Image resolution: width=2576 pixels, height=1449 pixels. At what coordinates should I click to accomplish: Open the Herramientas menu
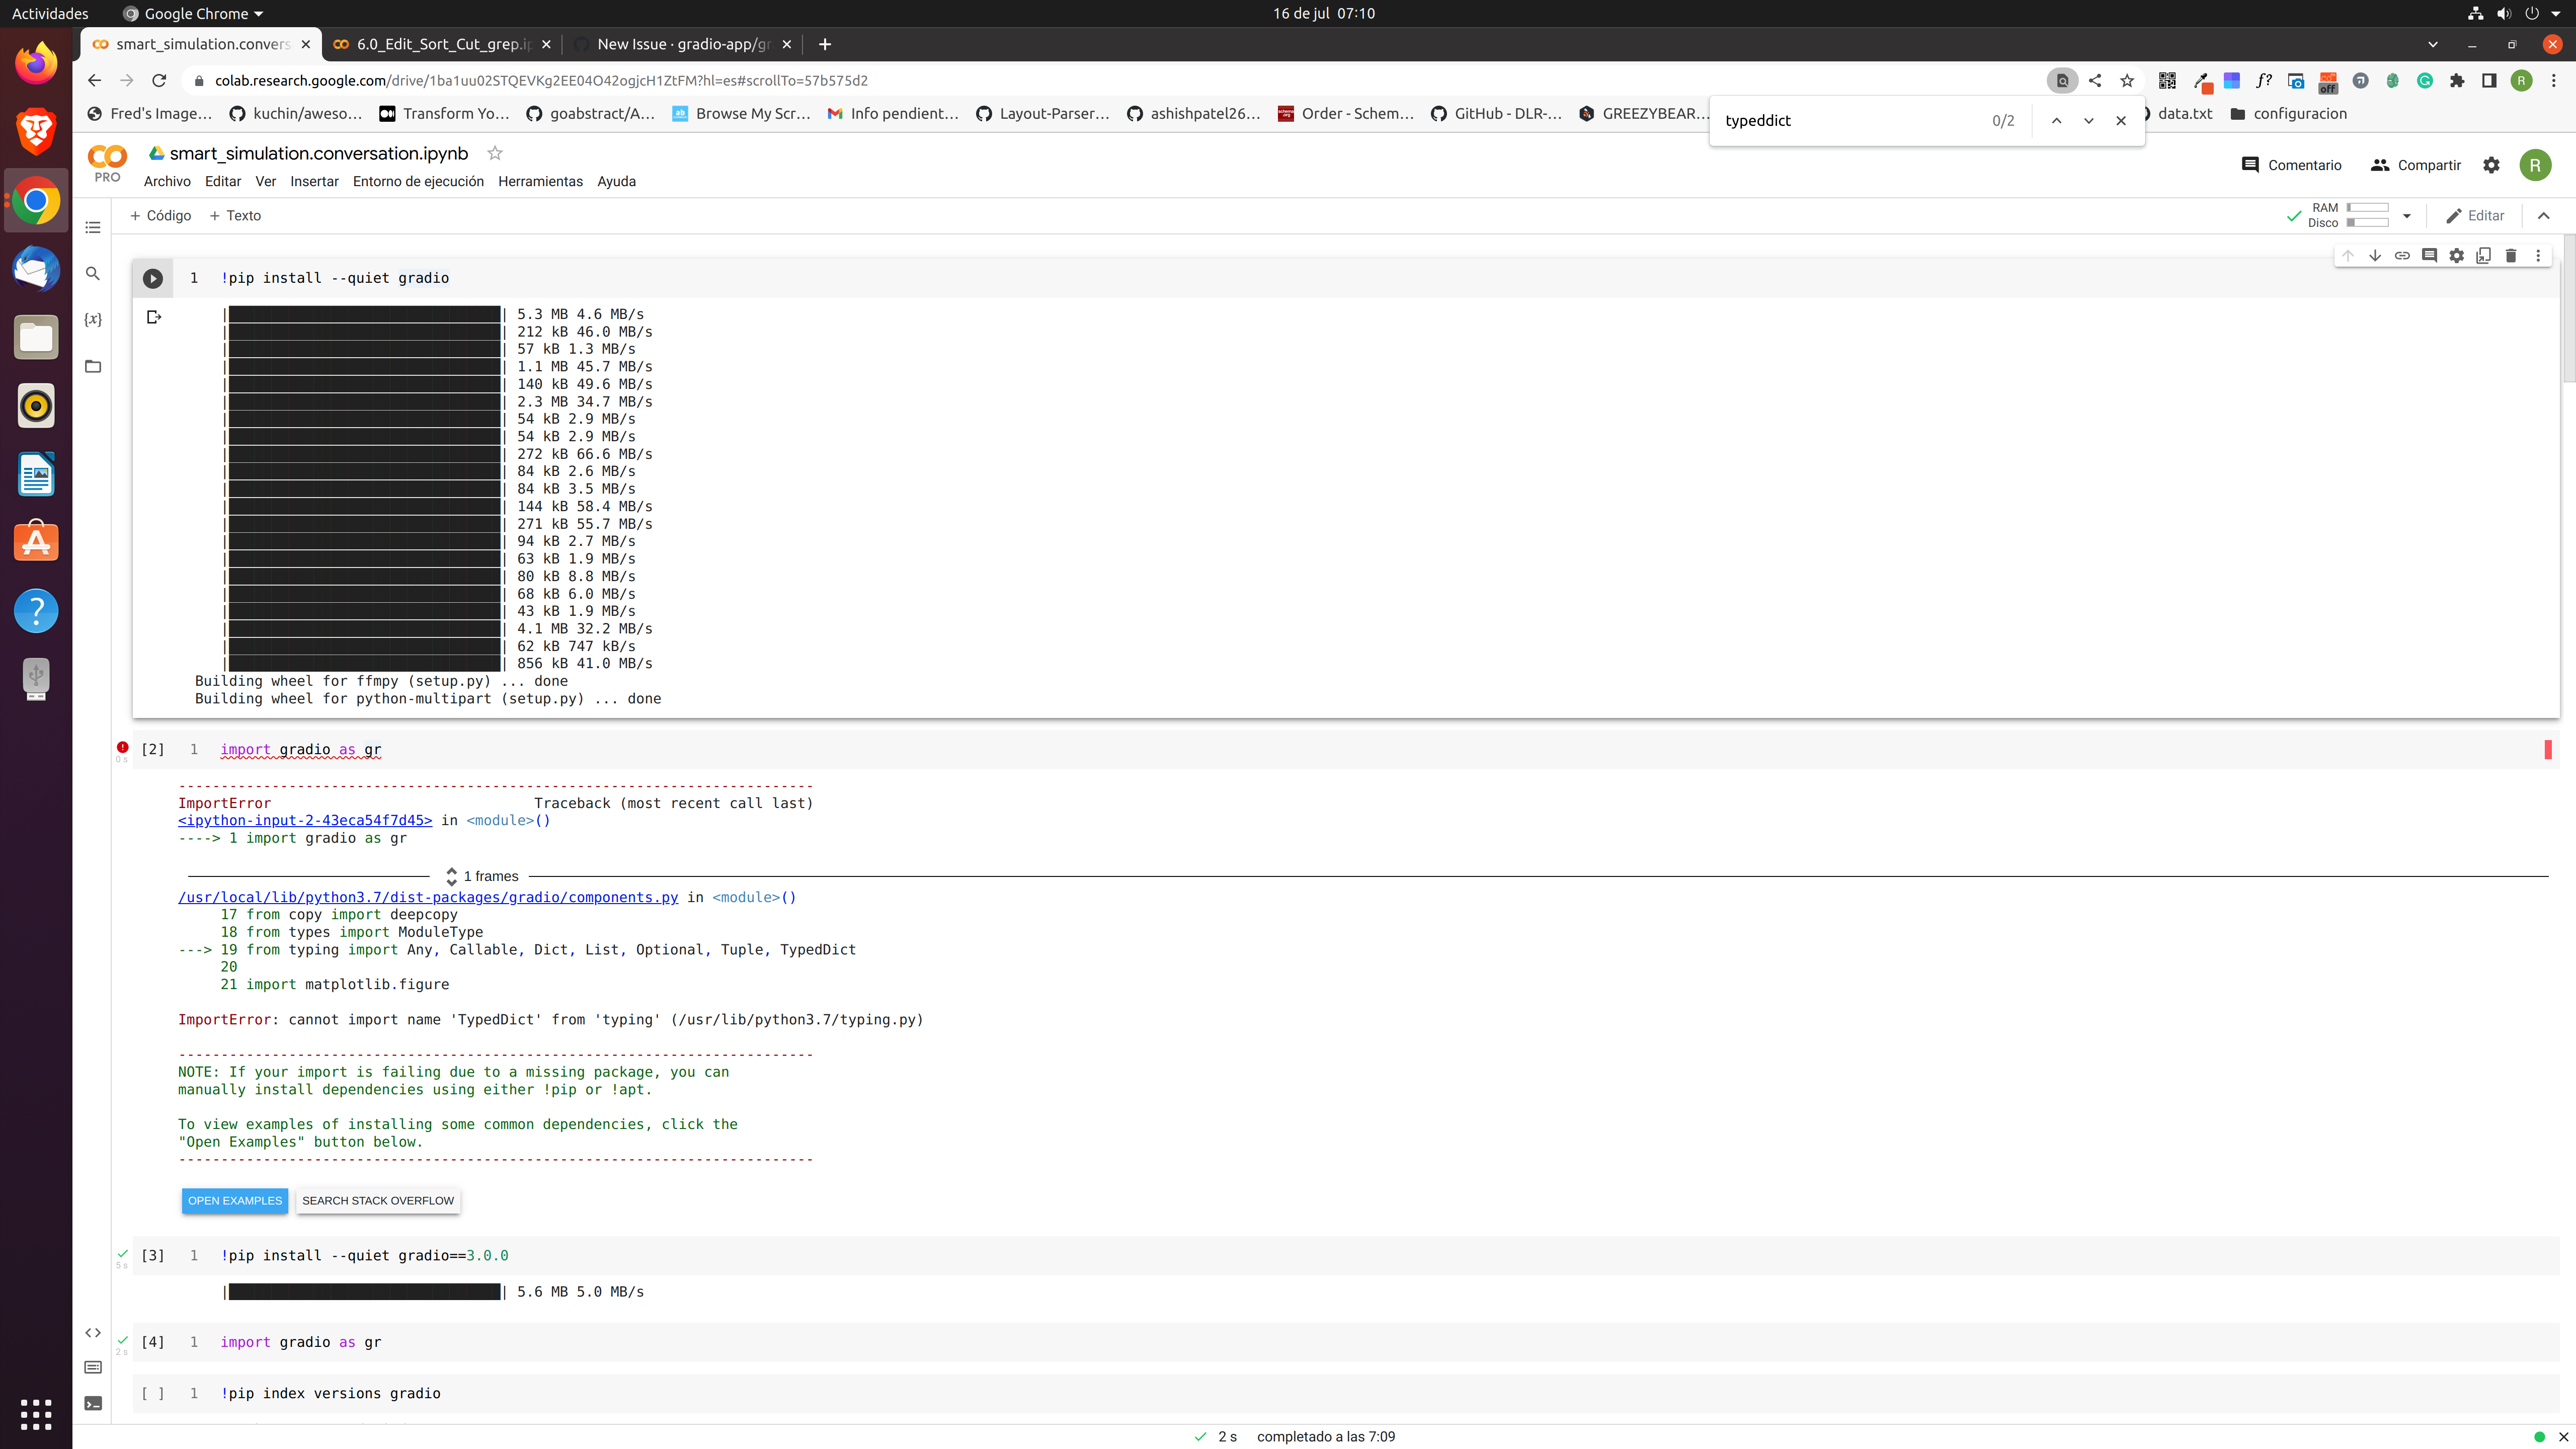540,181
